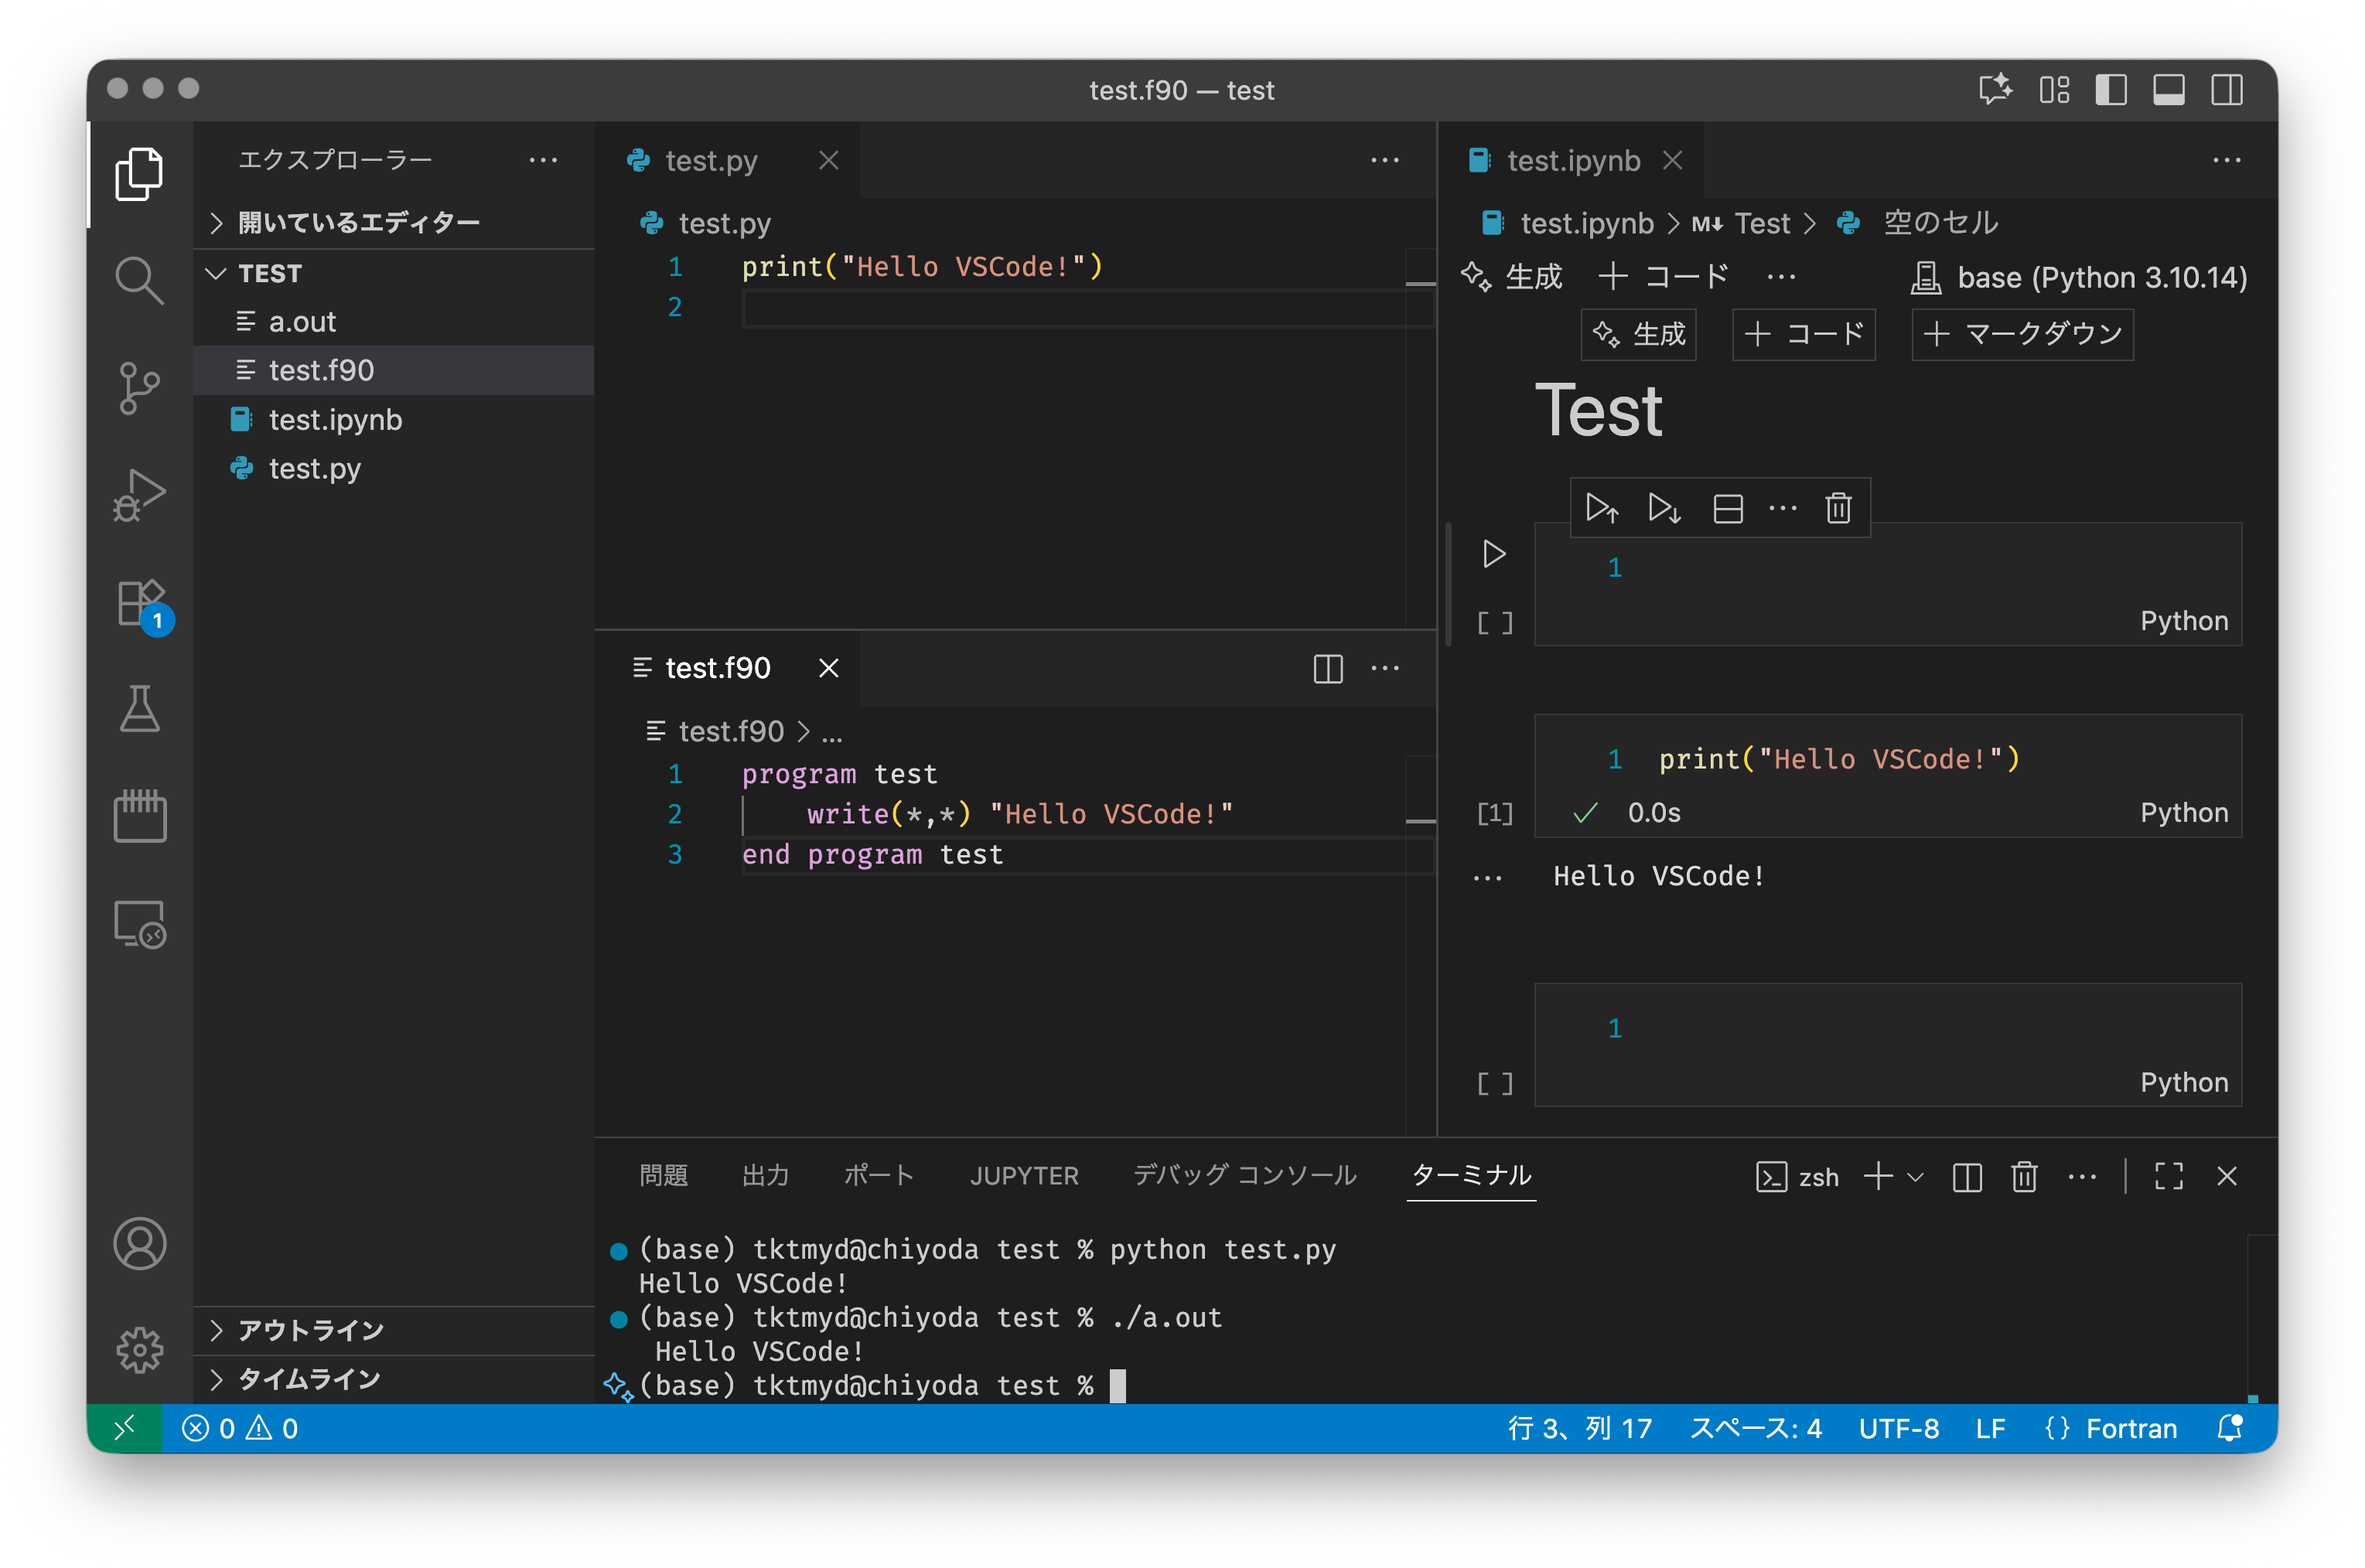Open the Run and Debug view
The width and height of the screenshot is (2365, 1568).
coord(139,495)
